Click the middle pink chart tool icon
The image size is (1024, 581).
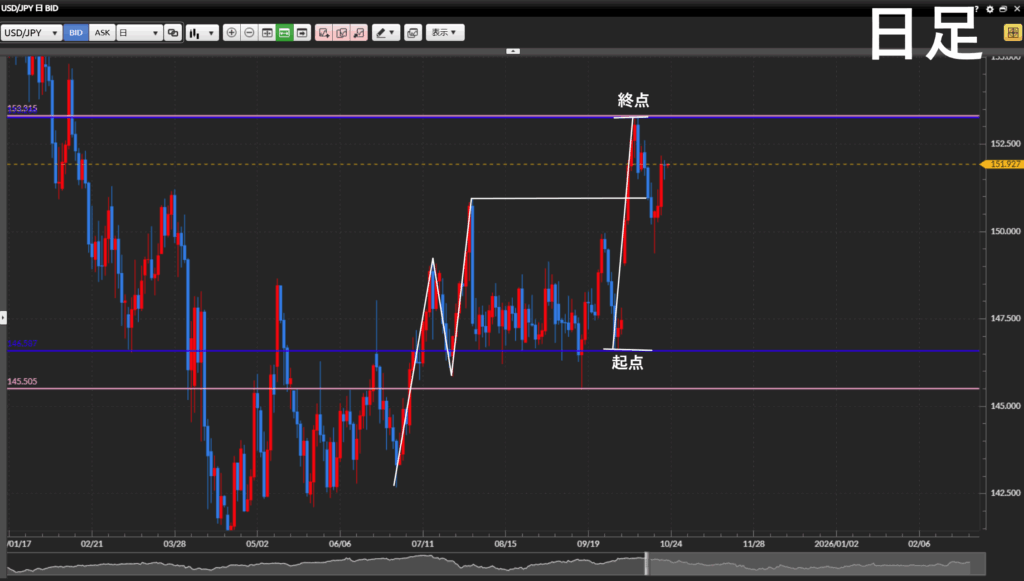coord(341,32)
